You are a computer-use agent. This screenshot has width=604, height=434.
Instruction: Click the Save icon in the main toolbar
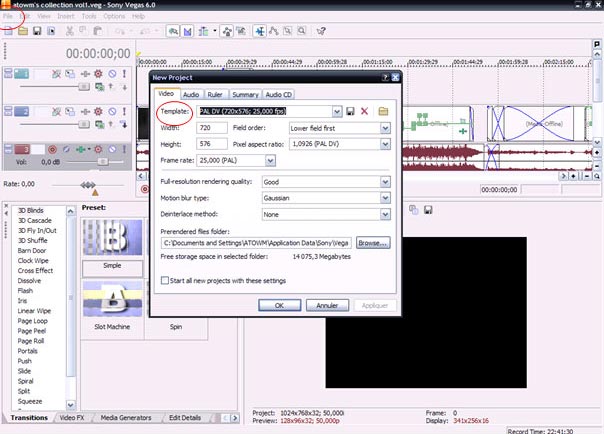37,33
